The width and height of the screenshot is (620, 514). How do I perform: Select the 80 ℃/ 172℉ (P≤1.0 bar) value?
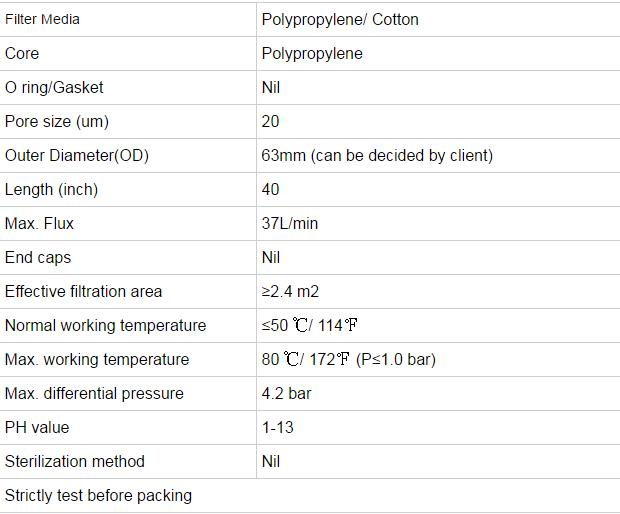349,359
